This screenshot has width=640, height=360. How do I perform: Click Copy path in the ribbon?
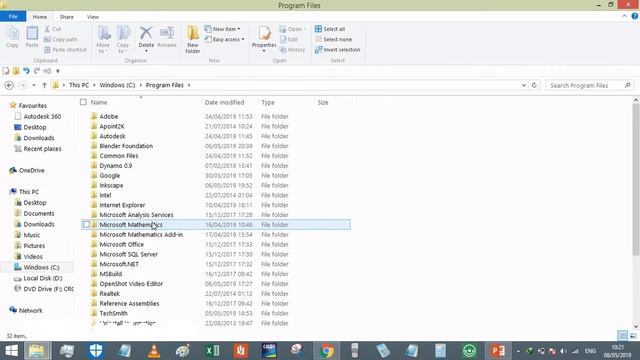(x=60, y=39)
